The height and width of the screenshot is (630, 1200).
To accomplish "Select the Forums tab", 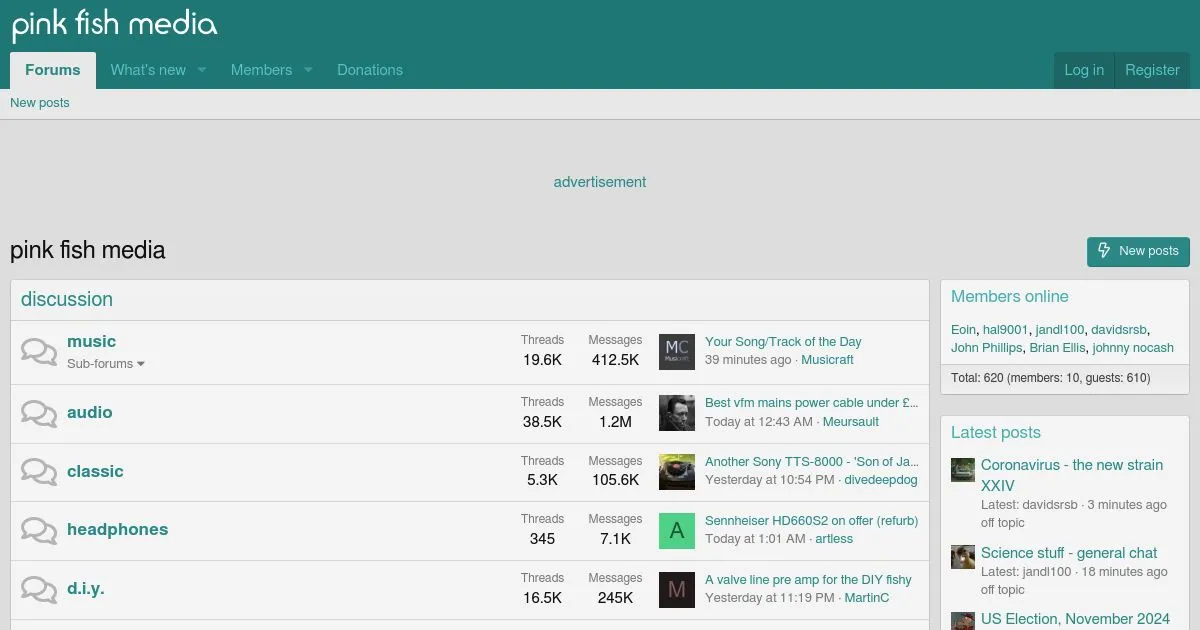I will [53, 70].
